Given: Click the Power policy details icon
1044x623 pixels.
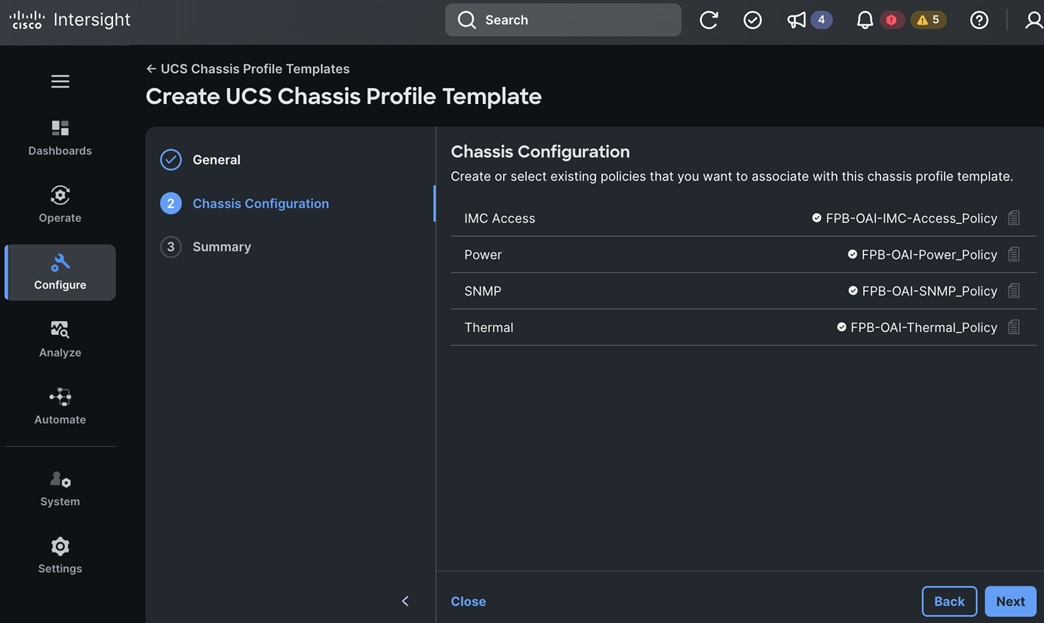Looking at the screenshot, I should point(1013,254).
